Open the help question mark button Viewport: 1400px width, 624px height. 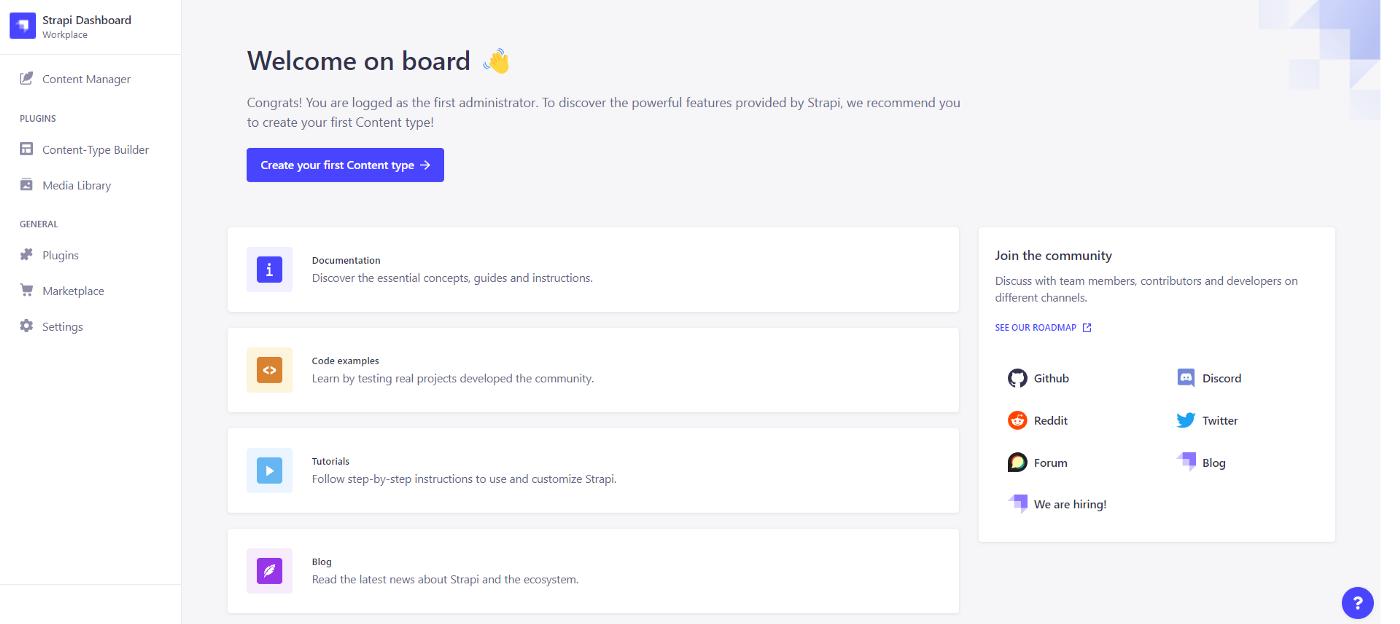point(1357,602)
